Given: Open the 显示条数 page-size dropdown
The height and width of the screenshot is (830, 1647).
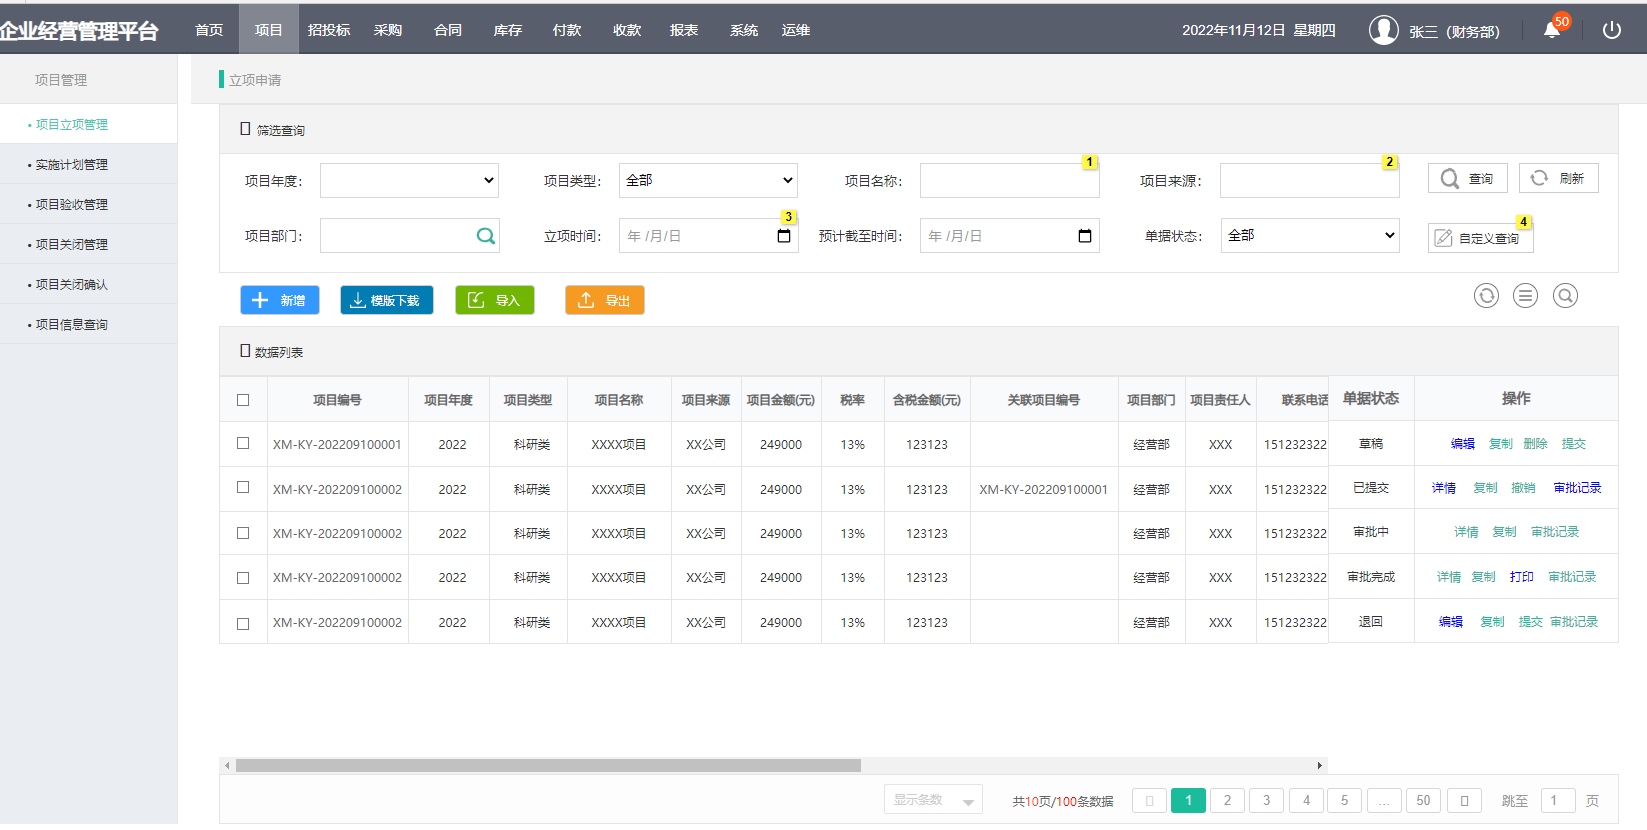Looking at the screenshot, I should (x=933, y=800).
